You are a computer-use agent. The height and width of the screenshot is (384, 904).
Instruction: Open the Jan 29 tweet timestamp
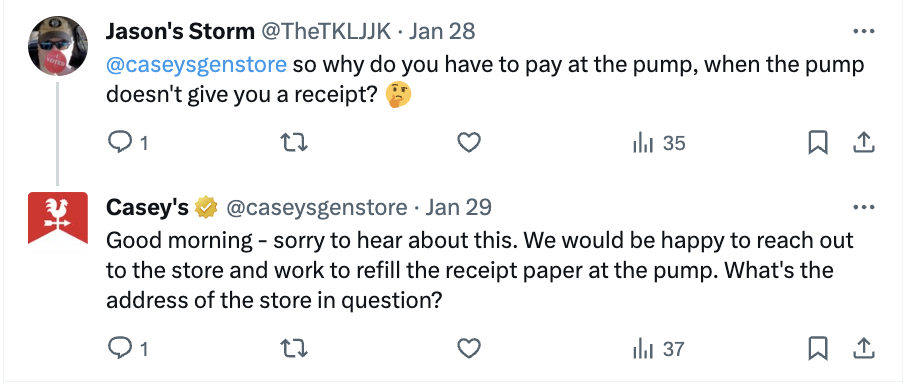[458, 207]
